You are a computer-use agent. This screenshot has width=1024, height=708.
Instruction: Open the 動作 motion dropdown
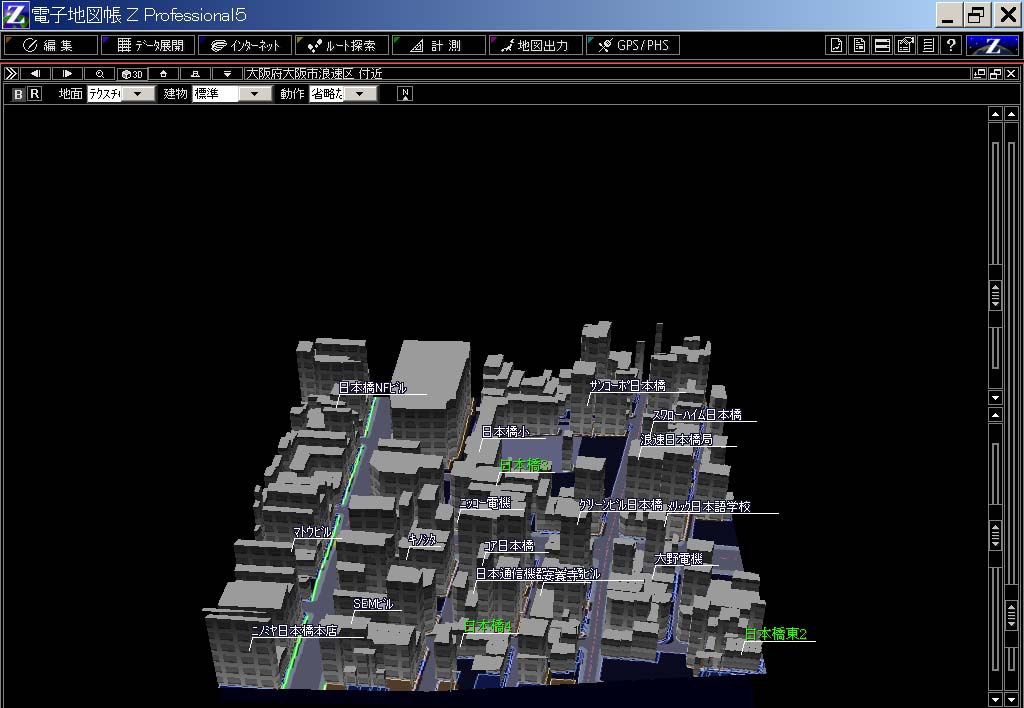point(343,94)
